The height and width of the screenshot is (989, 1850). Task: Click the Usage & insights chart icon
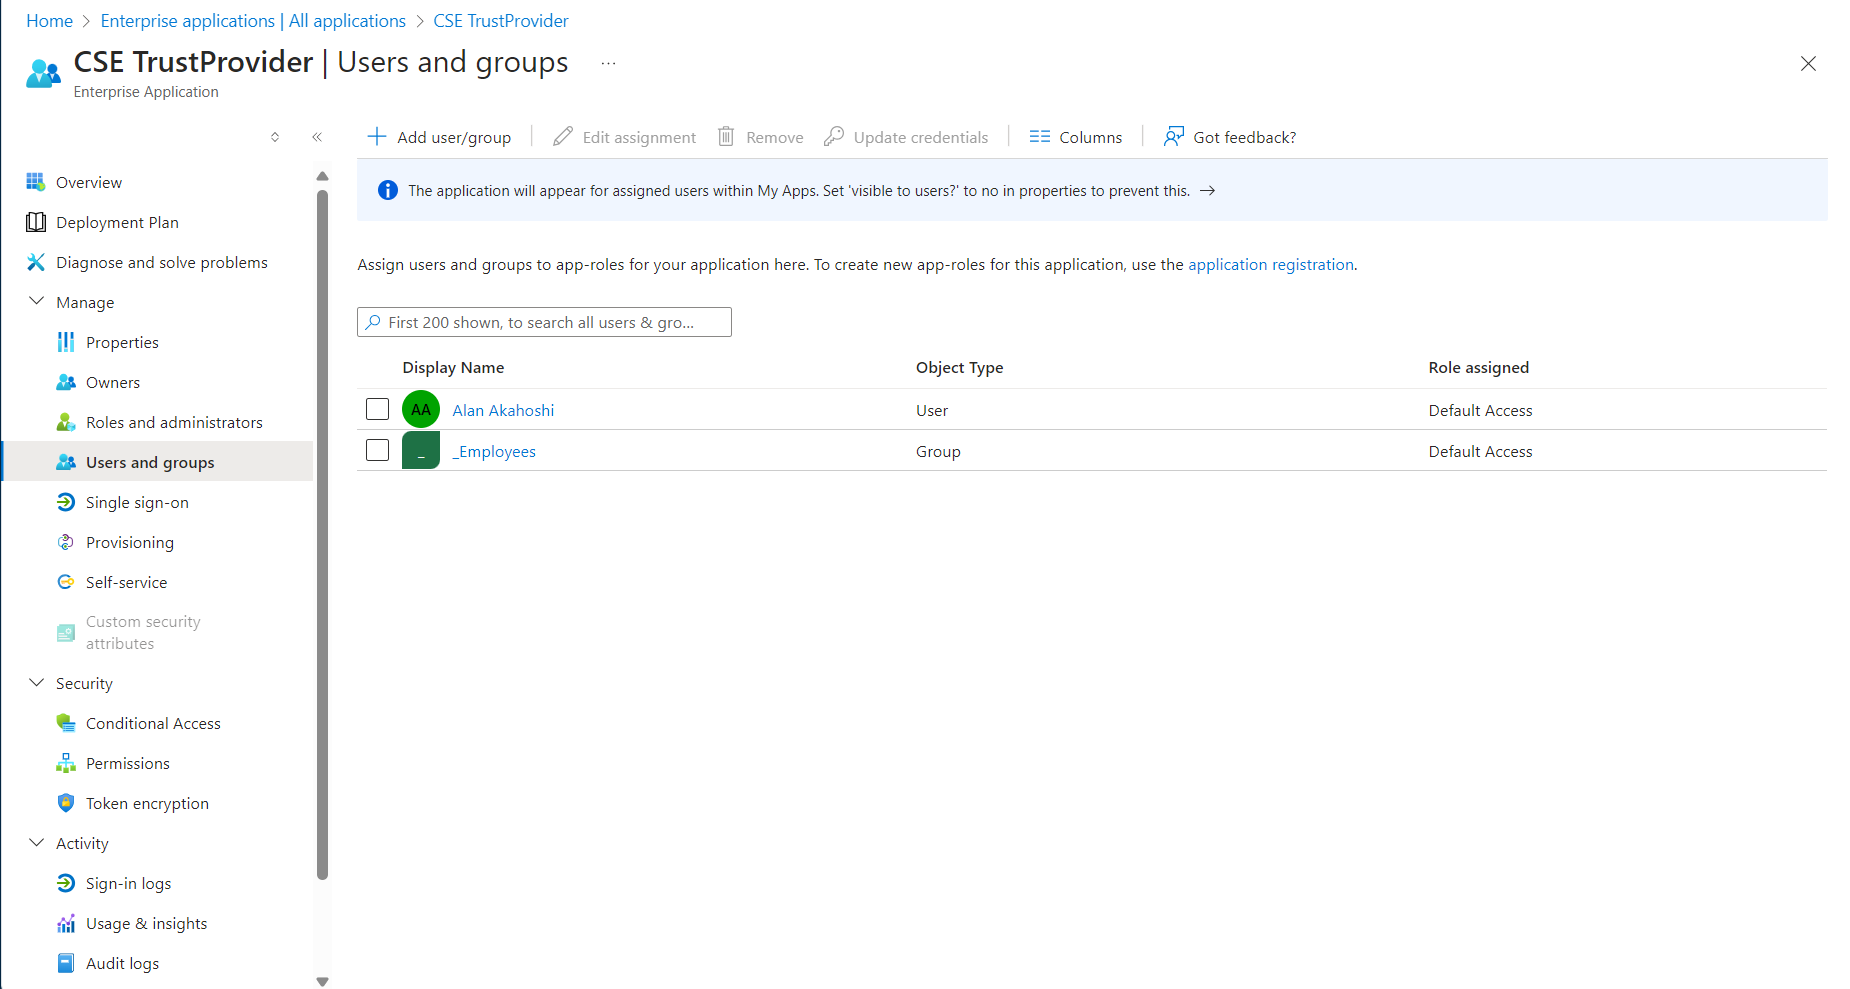pos(66,923)
